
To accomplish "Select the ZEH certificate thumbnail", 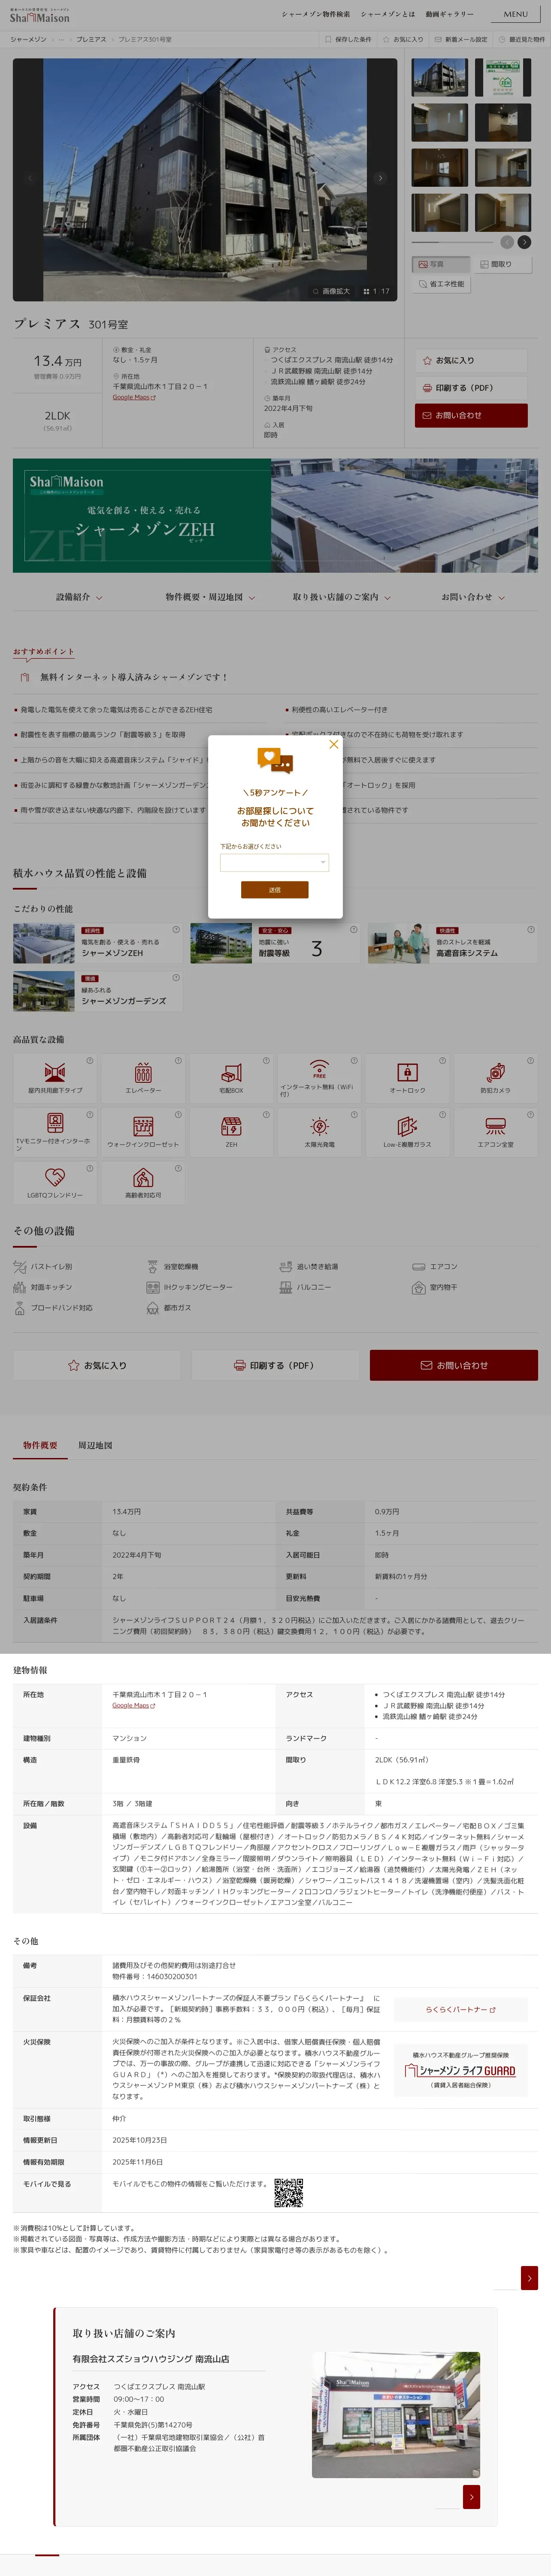I will [x=503, y=77].
